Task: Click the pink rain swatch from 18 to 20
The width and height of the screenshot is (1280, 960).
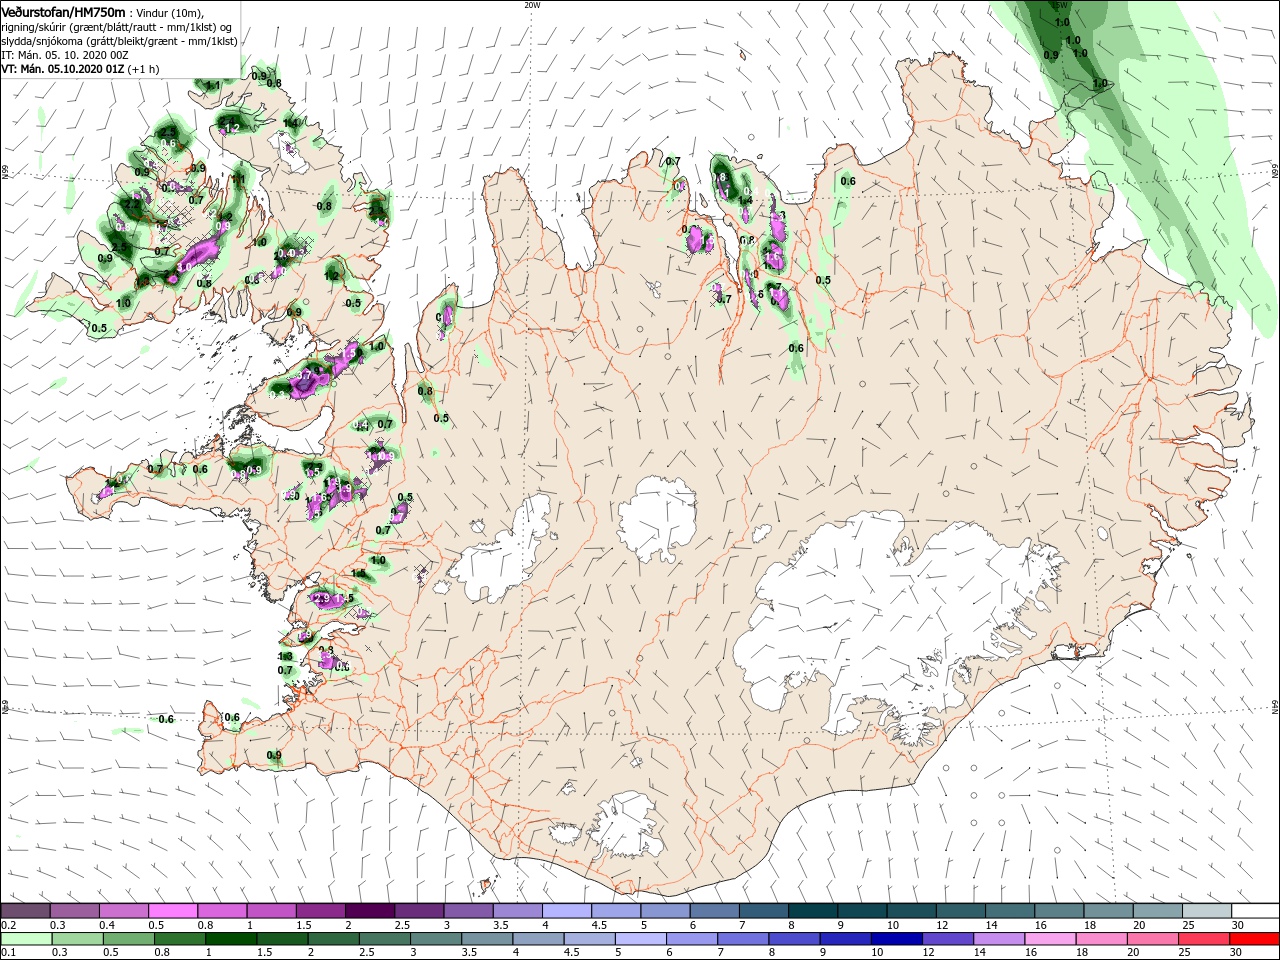Action: point(1101,939)
